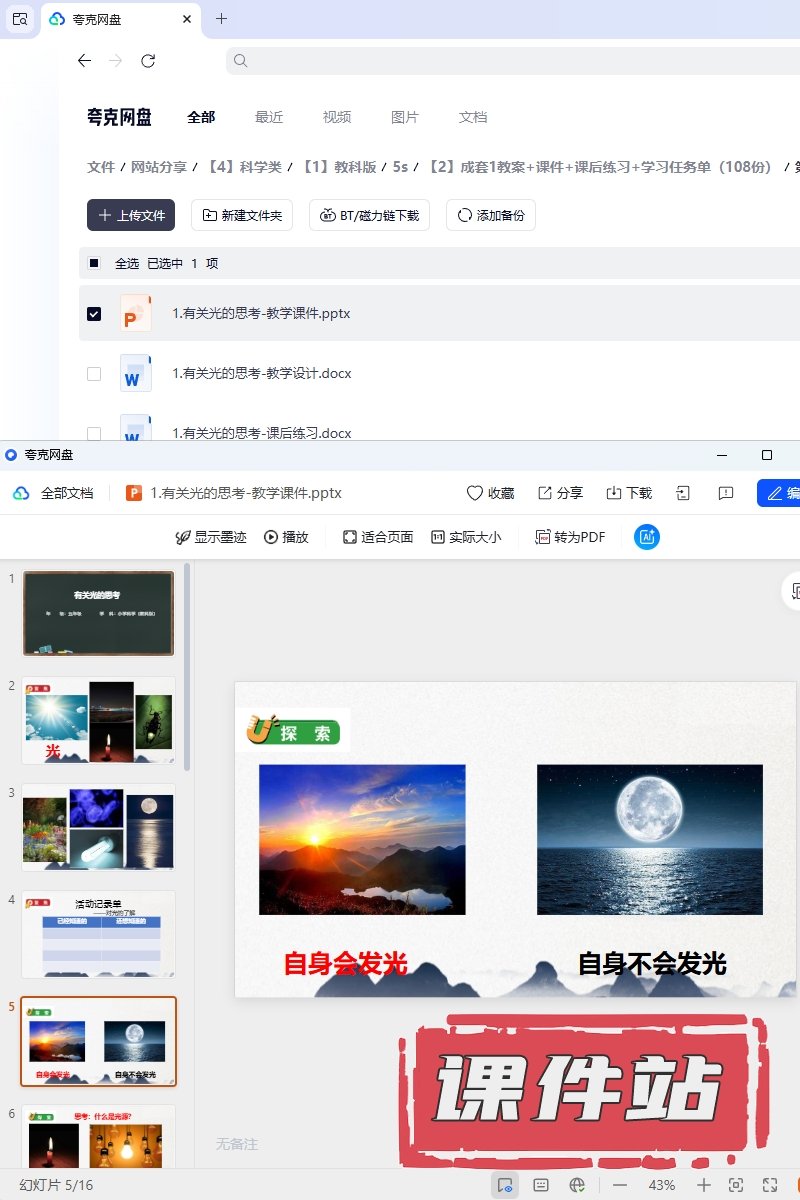
Task: Zoom out with the minus icon
Action: pos(620,1185)
